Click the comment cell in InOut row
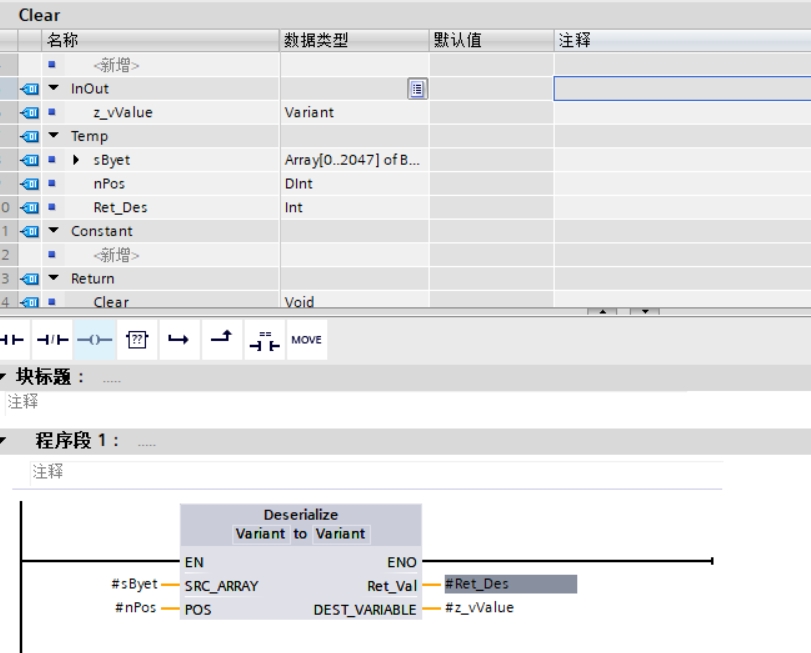Image resolution: width=811 pixels, height=653 pixels. coord(682,89)
